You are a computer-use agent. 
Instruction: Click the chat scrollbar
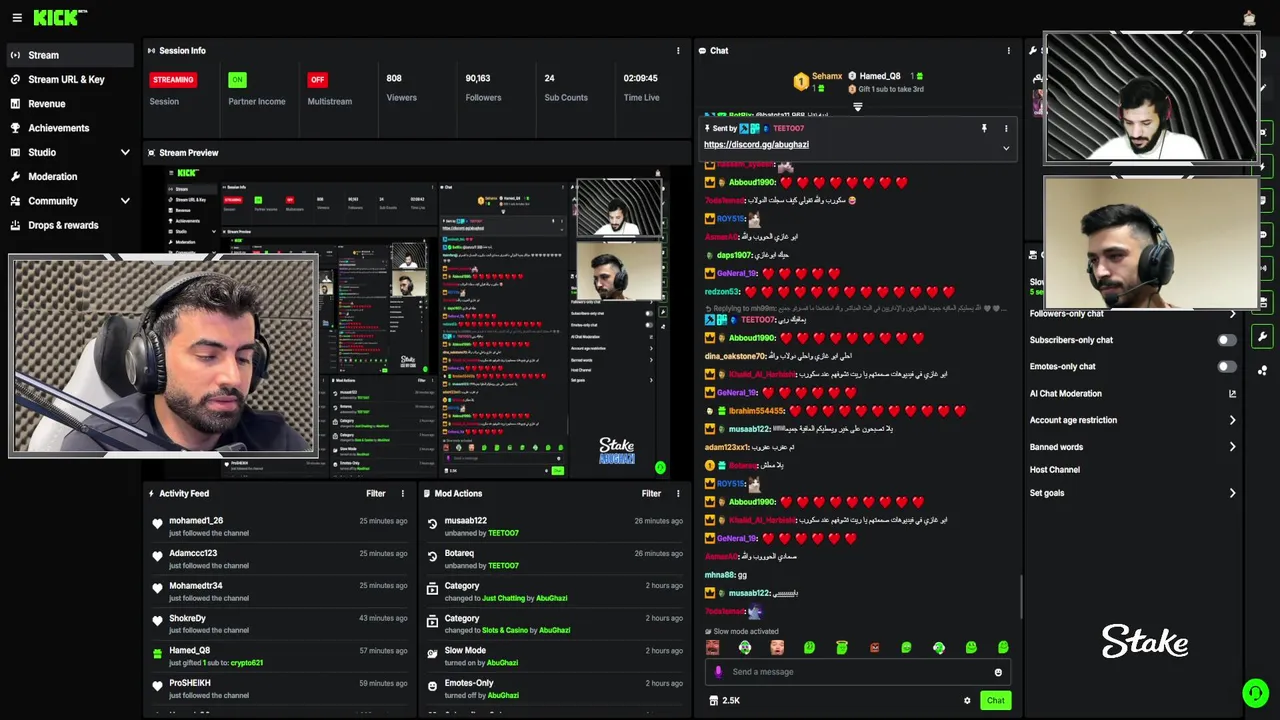[1021, 597]
